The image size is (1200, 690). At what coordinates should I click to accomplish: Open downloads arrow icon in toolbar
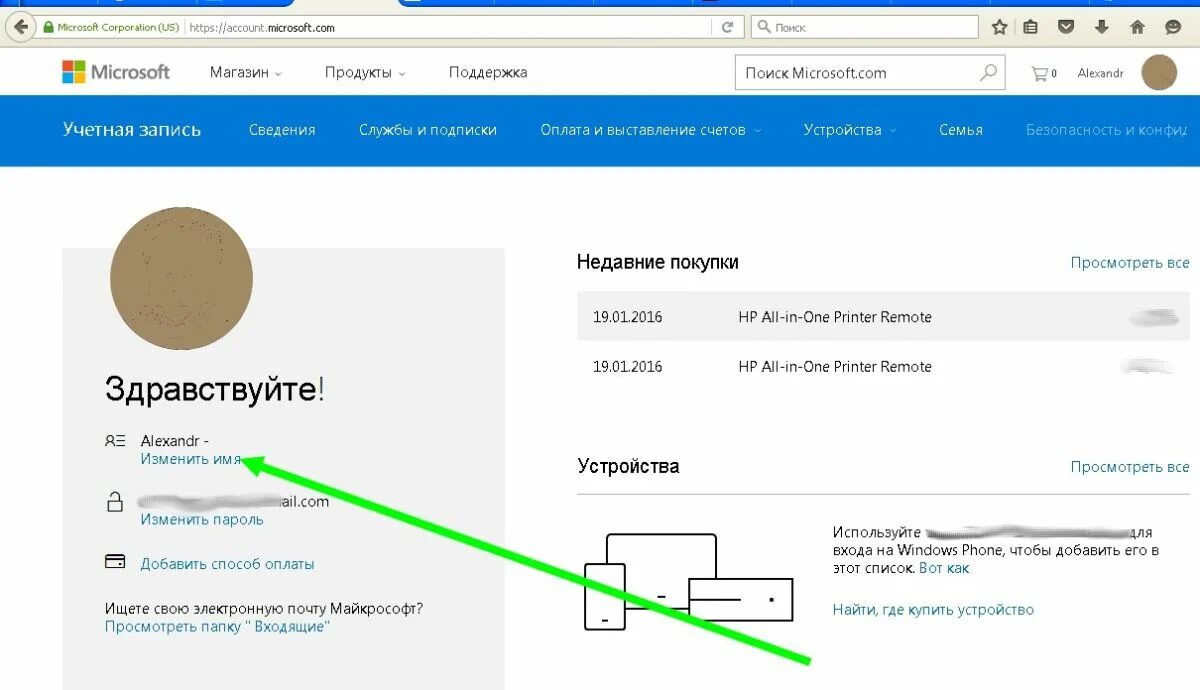[1102, 27]
